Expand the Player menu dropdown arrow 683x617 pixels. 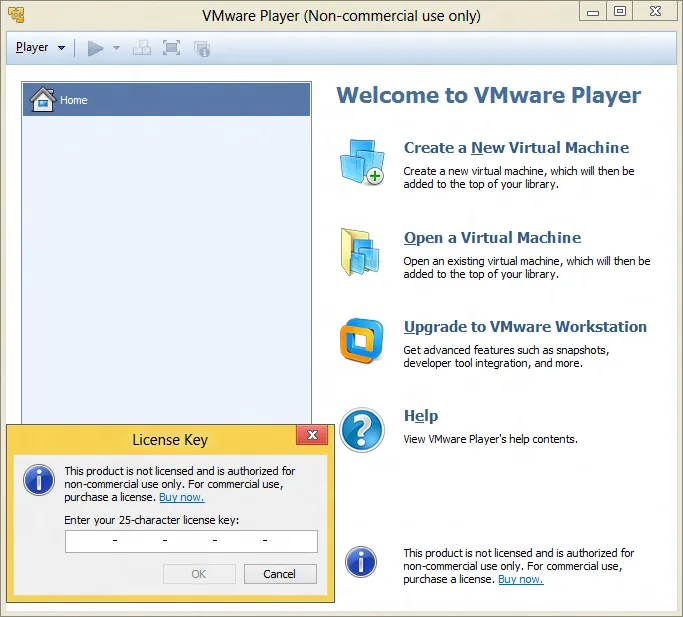(61, 48)
